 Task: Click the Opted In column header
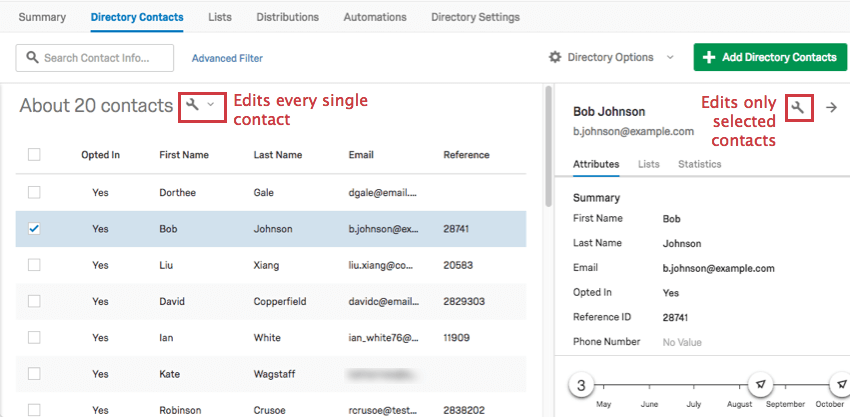click(100, 155)
